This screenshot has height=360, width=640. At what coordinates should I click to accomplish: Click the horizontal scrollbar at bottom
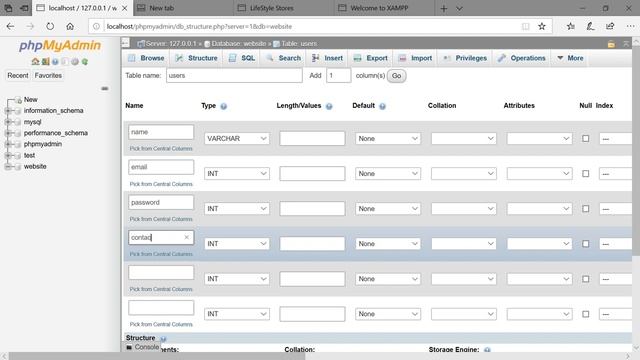pos(157,356)
